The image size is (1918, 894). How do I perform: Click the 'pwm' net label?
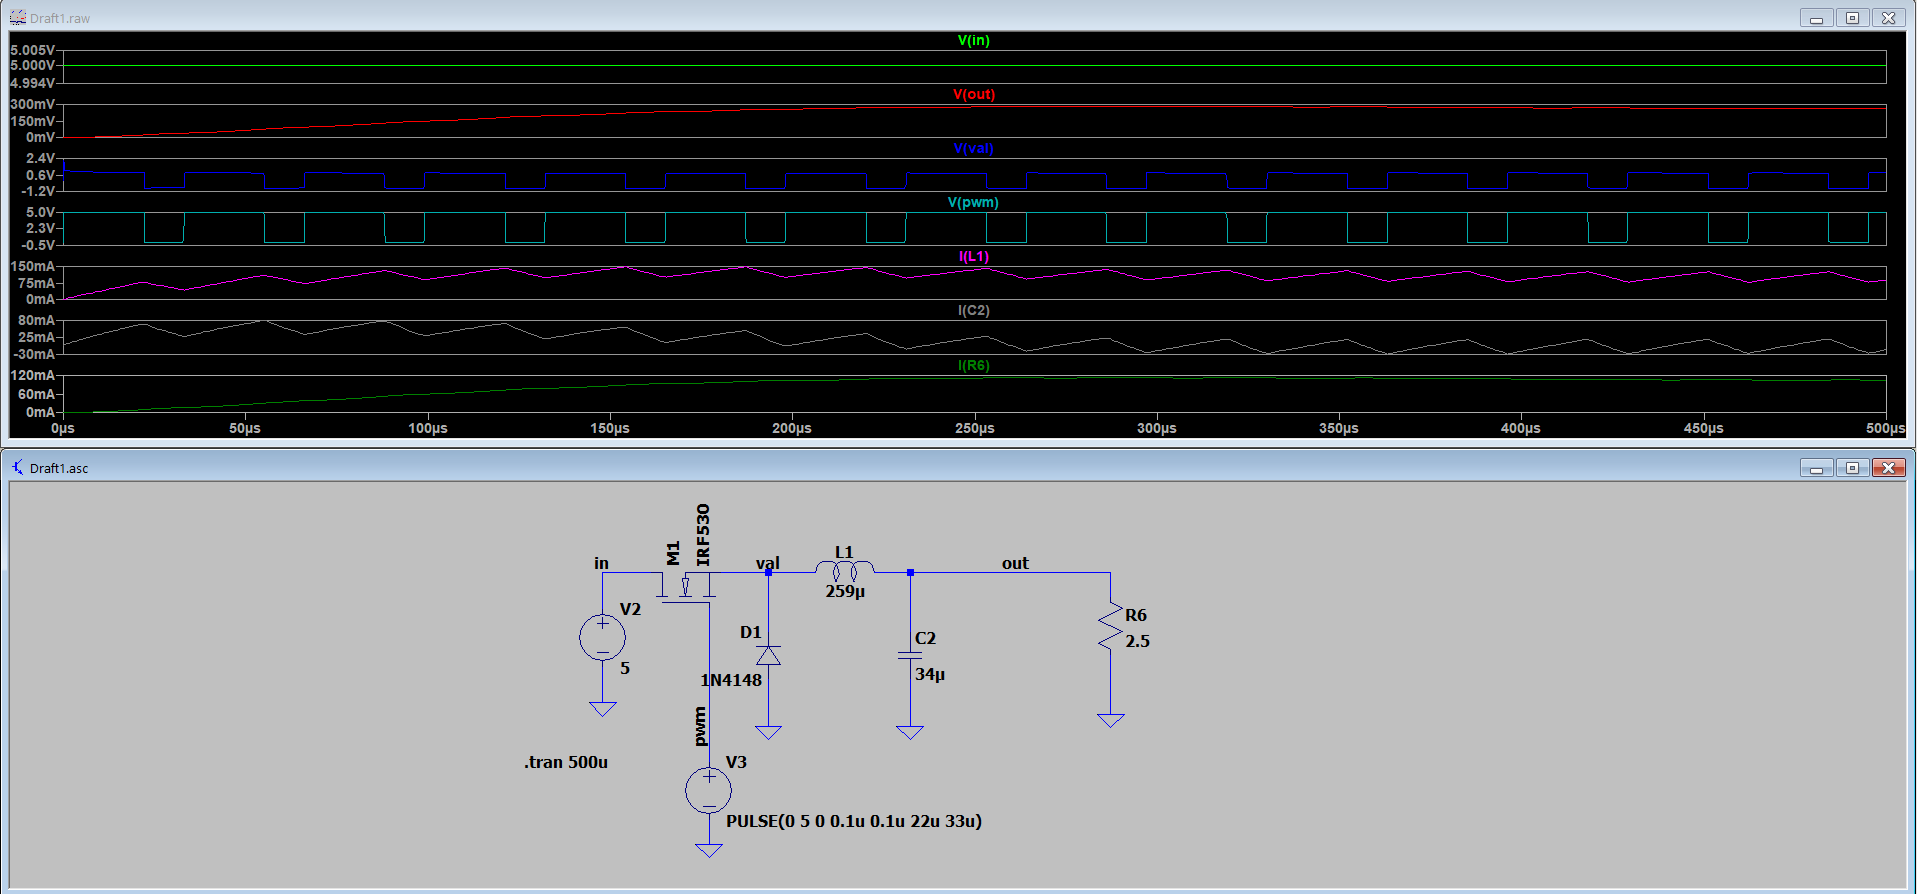pos(700,726)
